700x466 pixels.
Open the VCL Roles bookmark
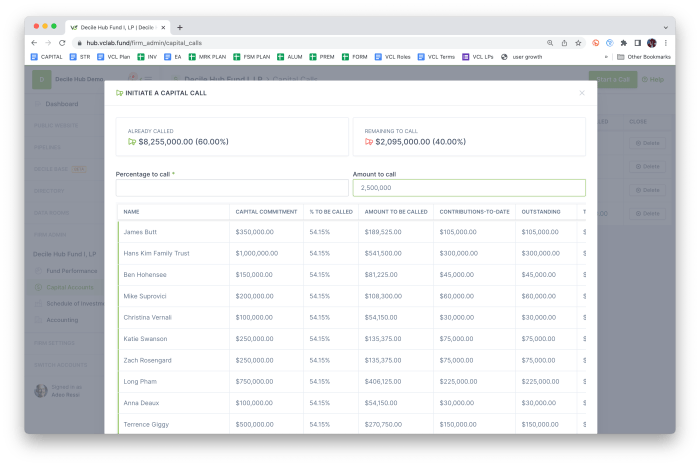pyautogui.click(x=392, y=57)
